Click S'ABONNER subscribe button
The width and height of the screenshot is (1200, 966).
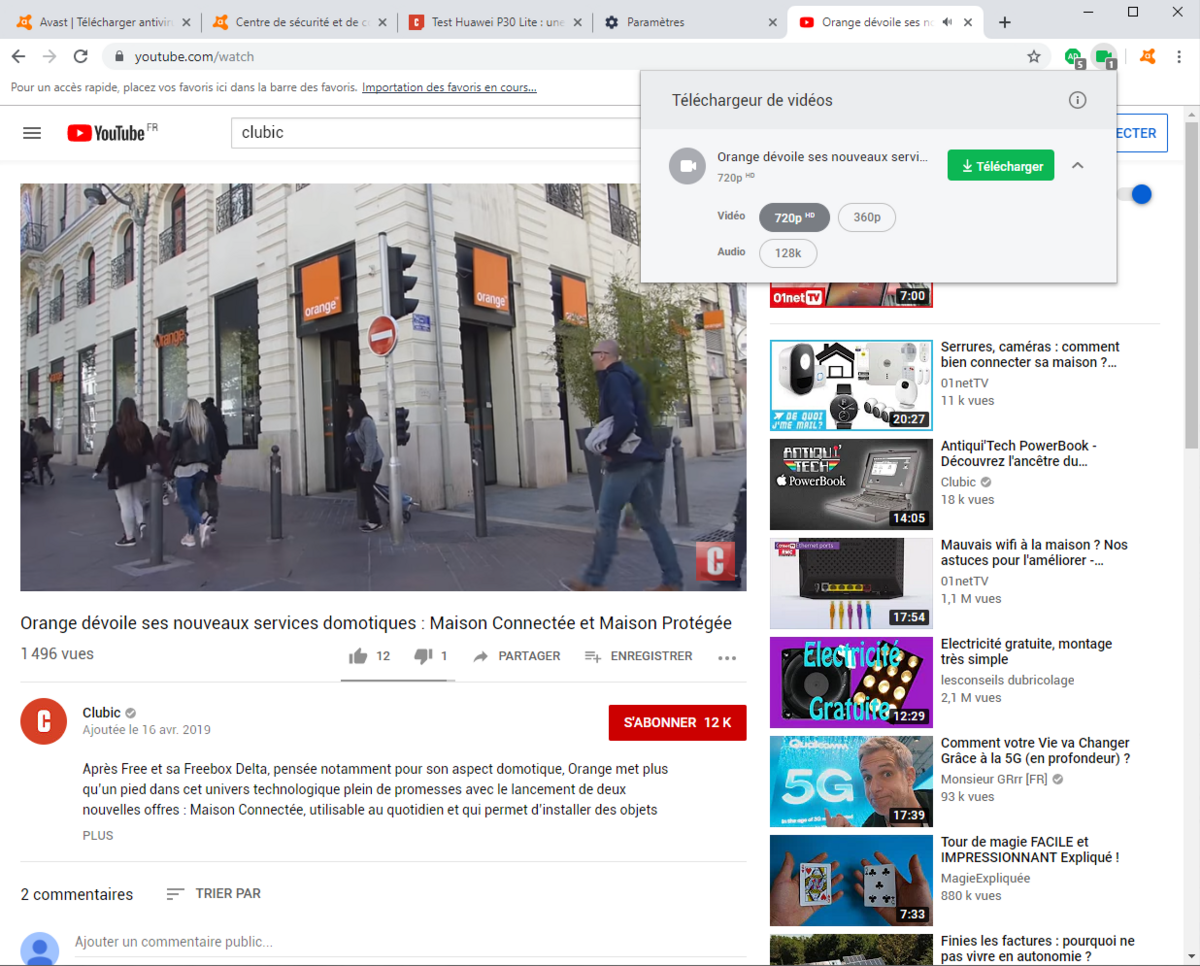pos(677,723)
